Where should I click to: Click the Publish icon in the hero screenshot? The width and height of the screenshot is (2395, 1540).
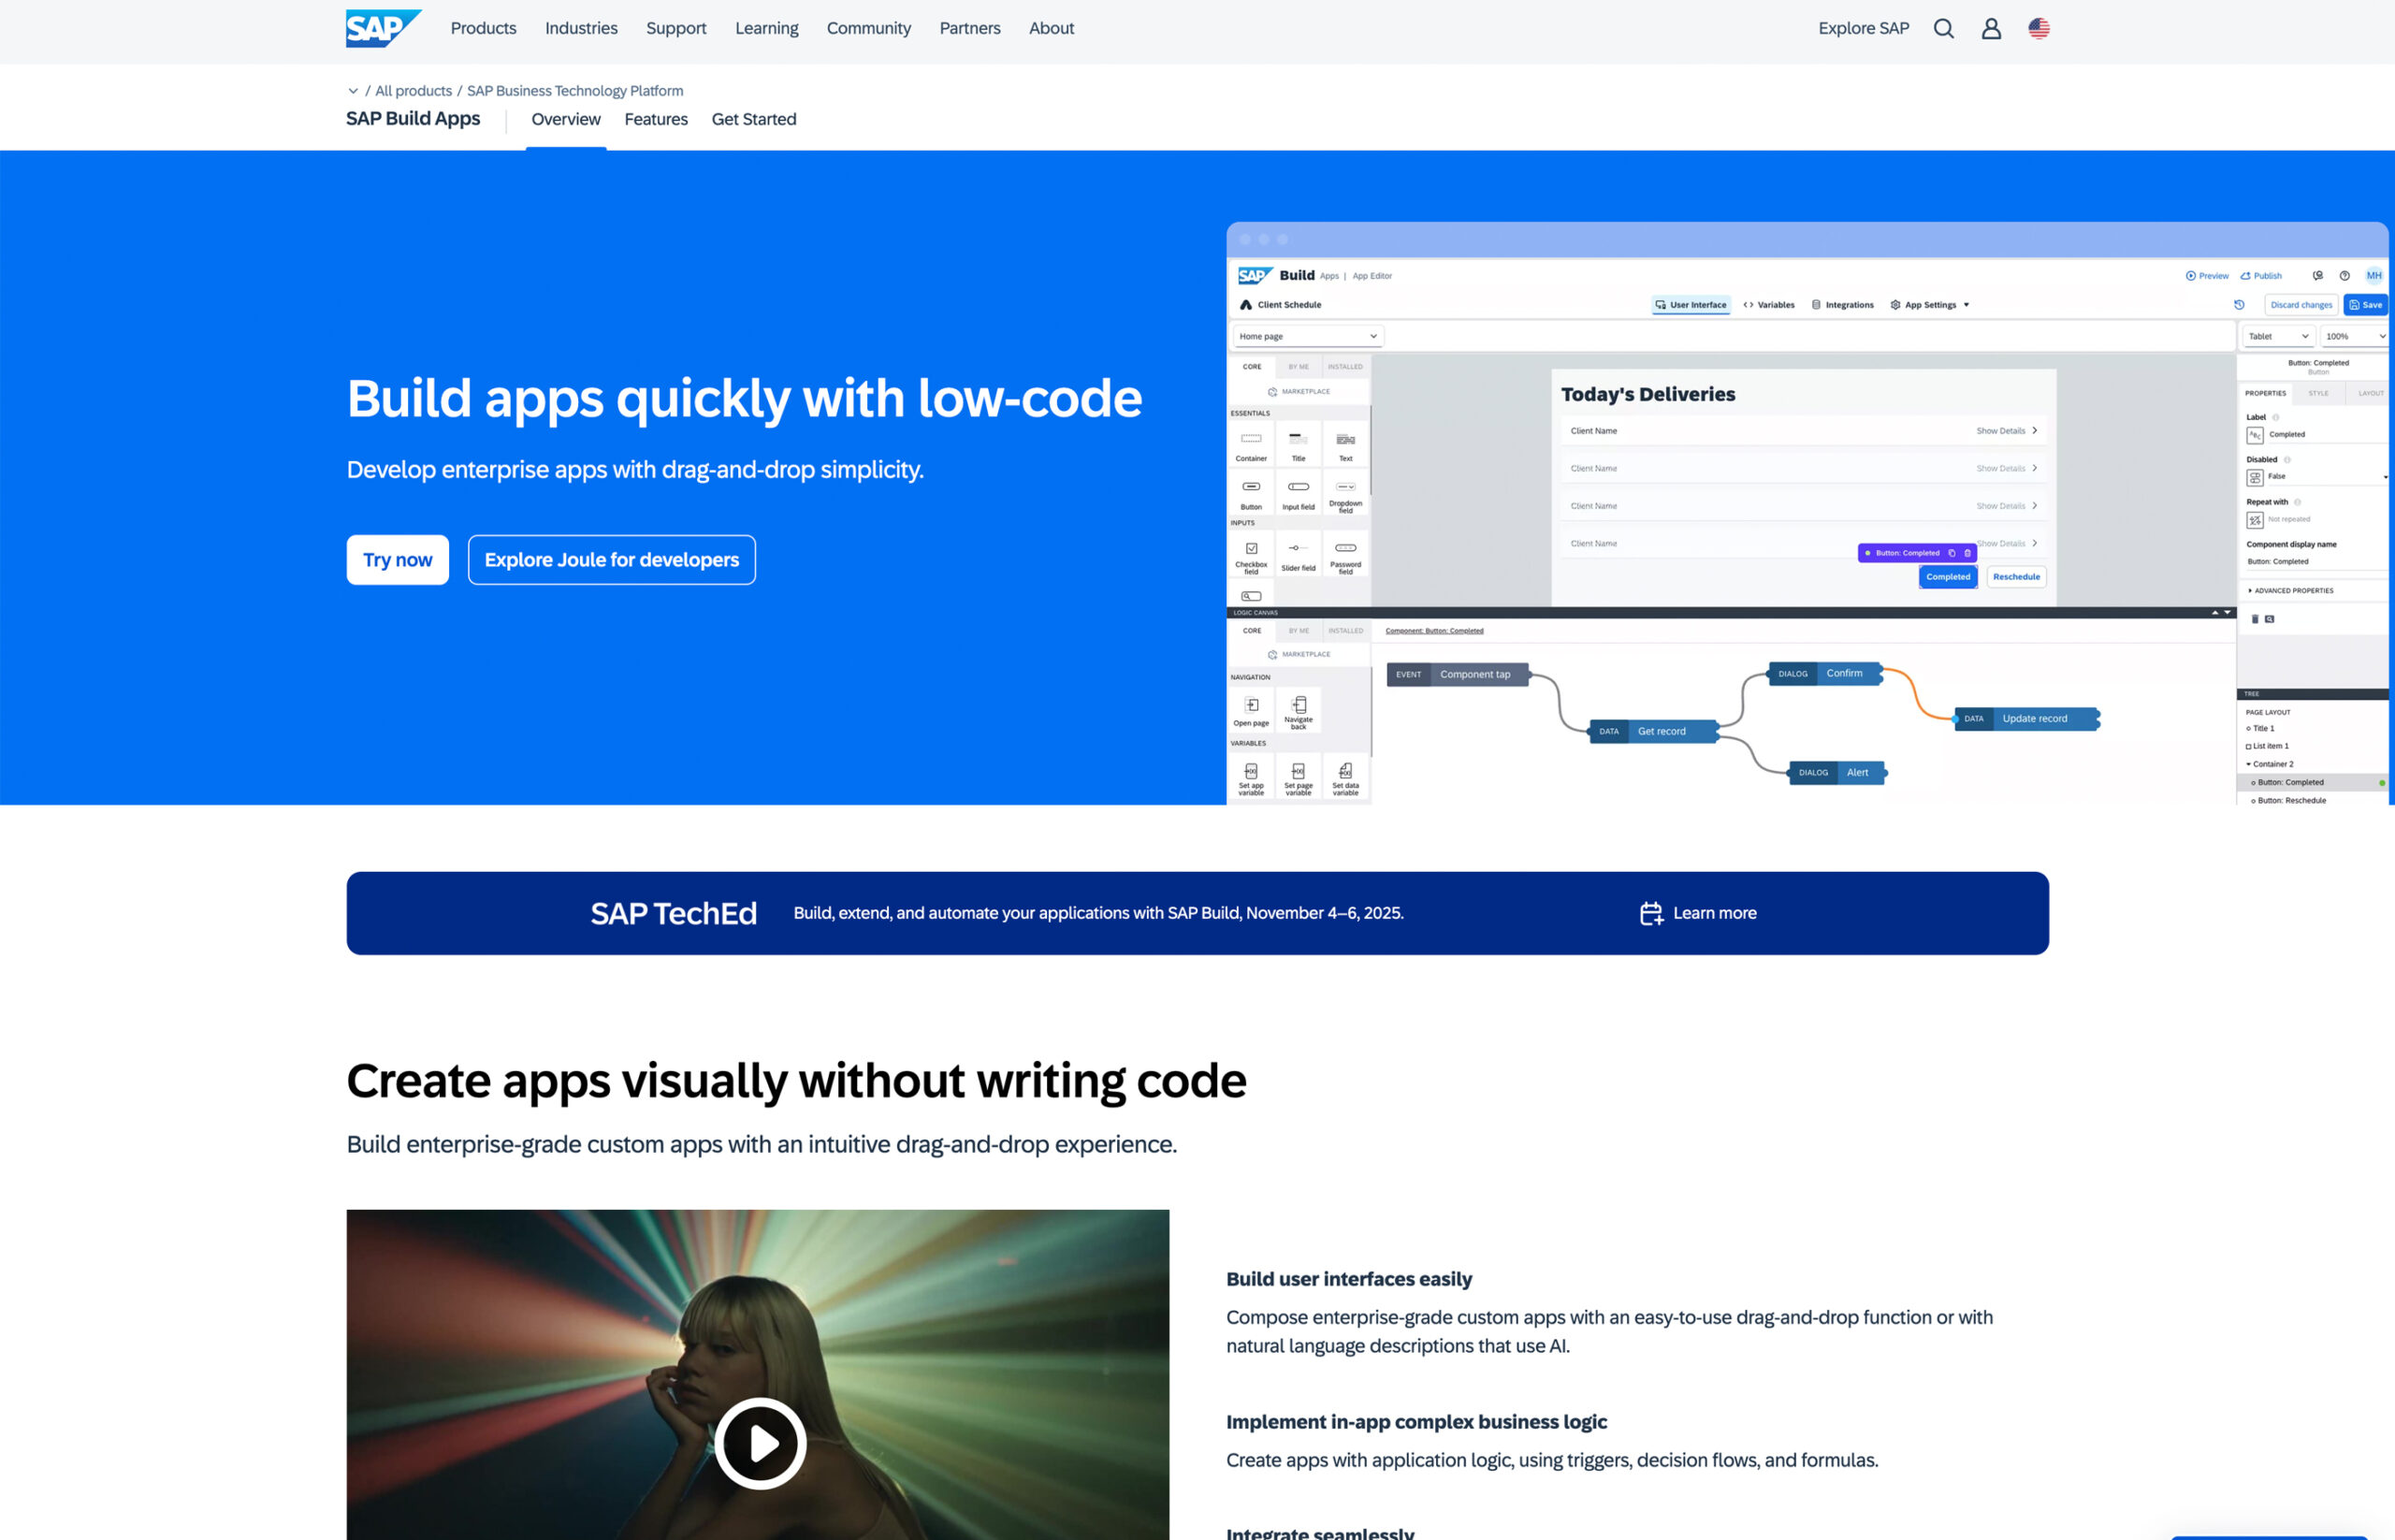(x=2245, y=276)
